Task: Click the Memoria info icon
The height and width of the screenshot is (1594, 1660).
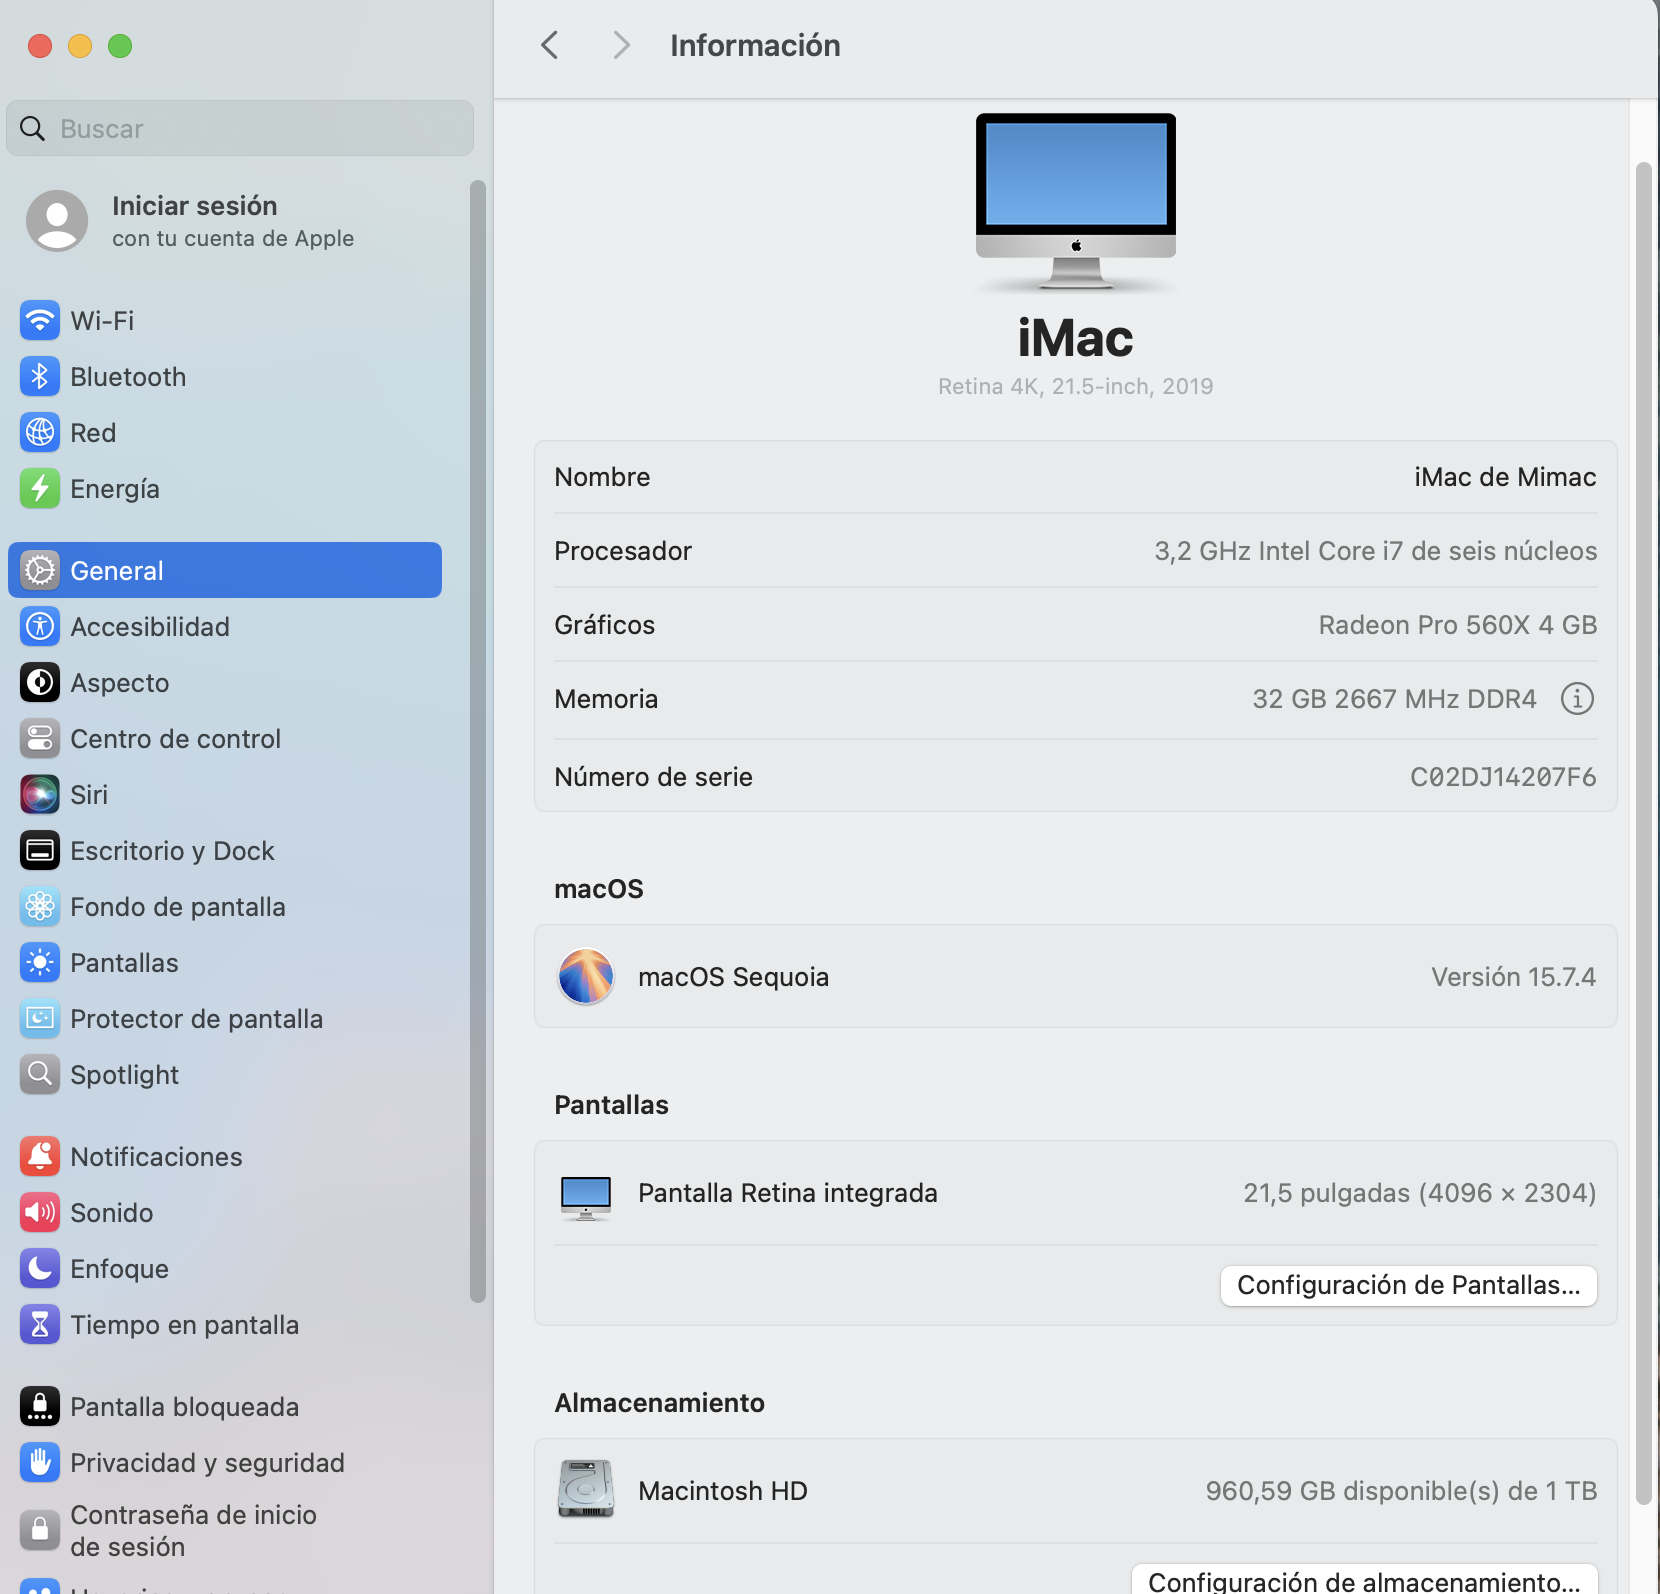Action: [x=1577, y=699]
